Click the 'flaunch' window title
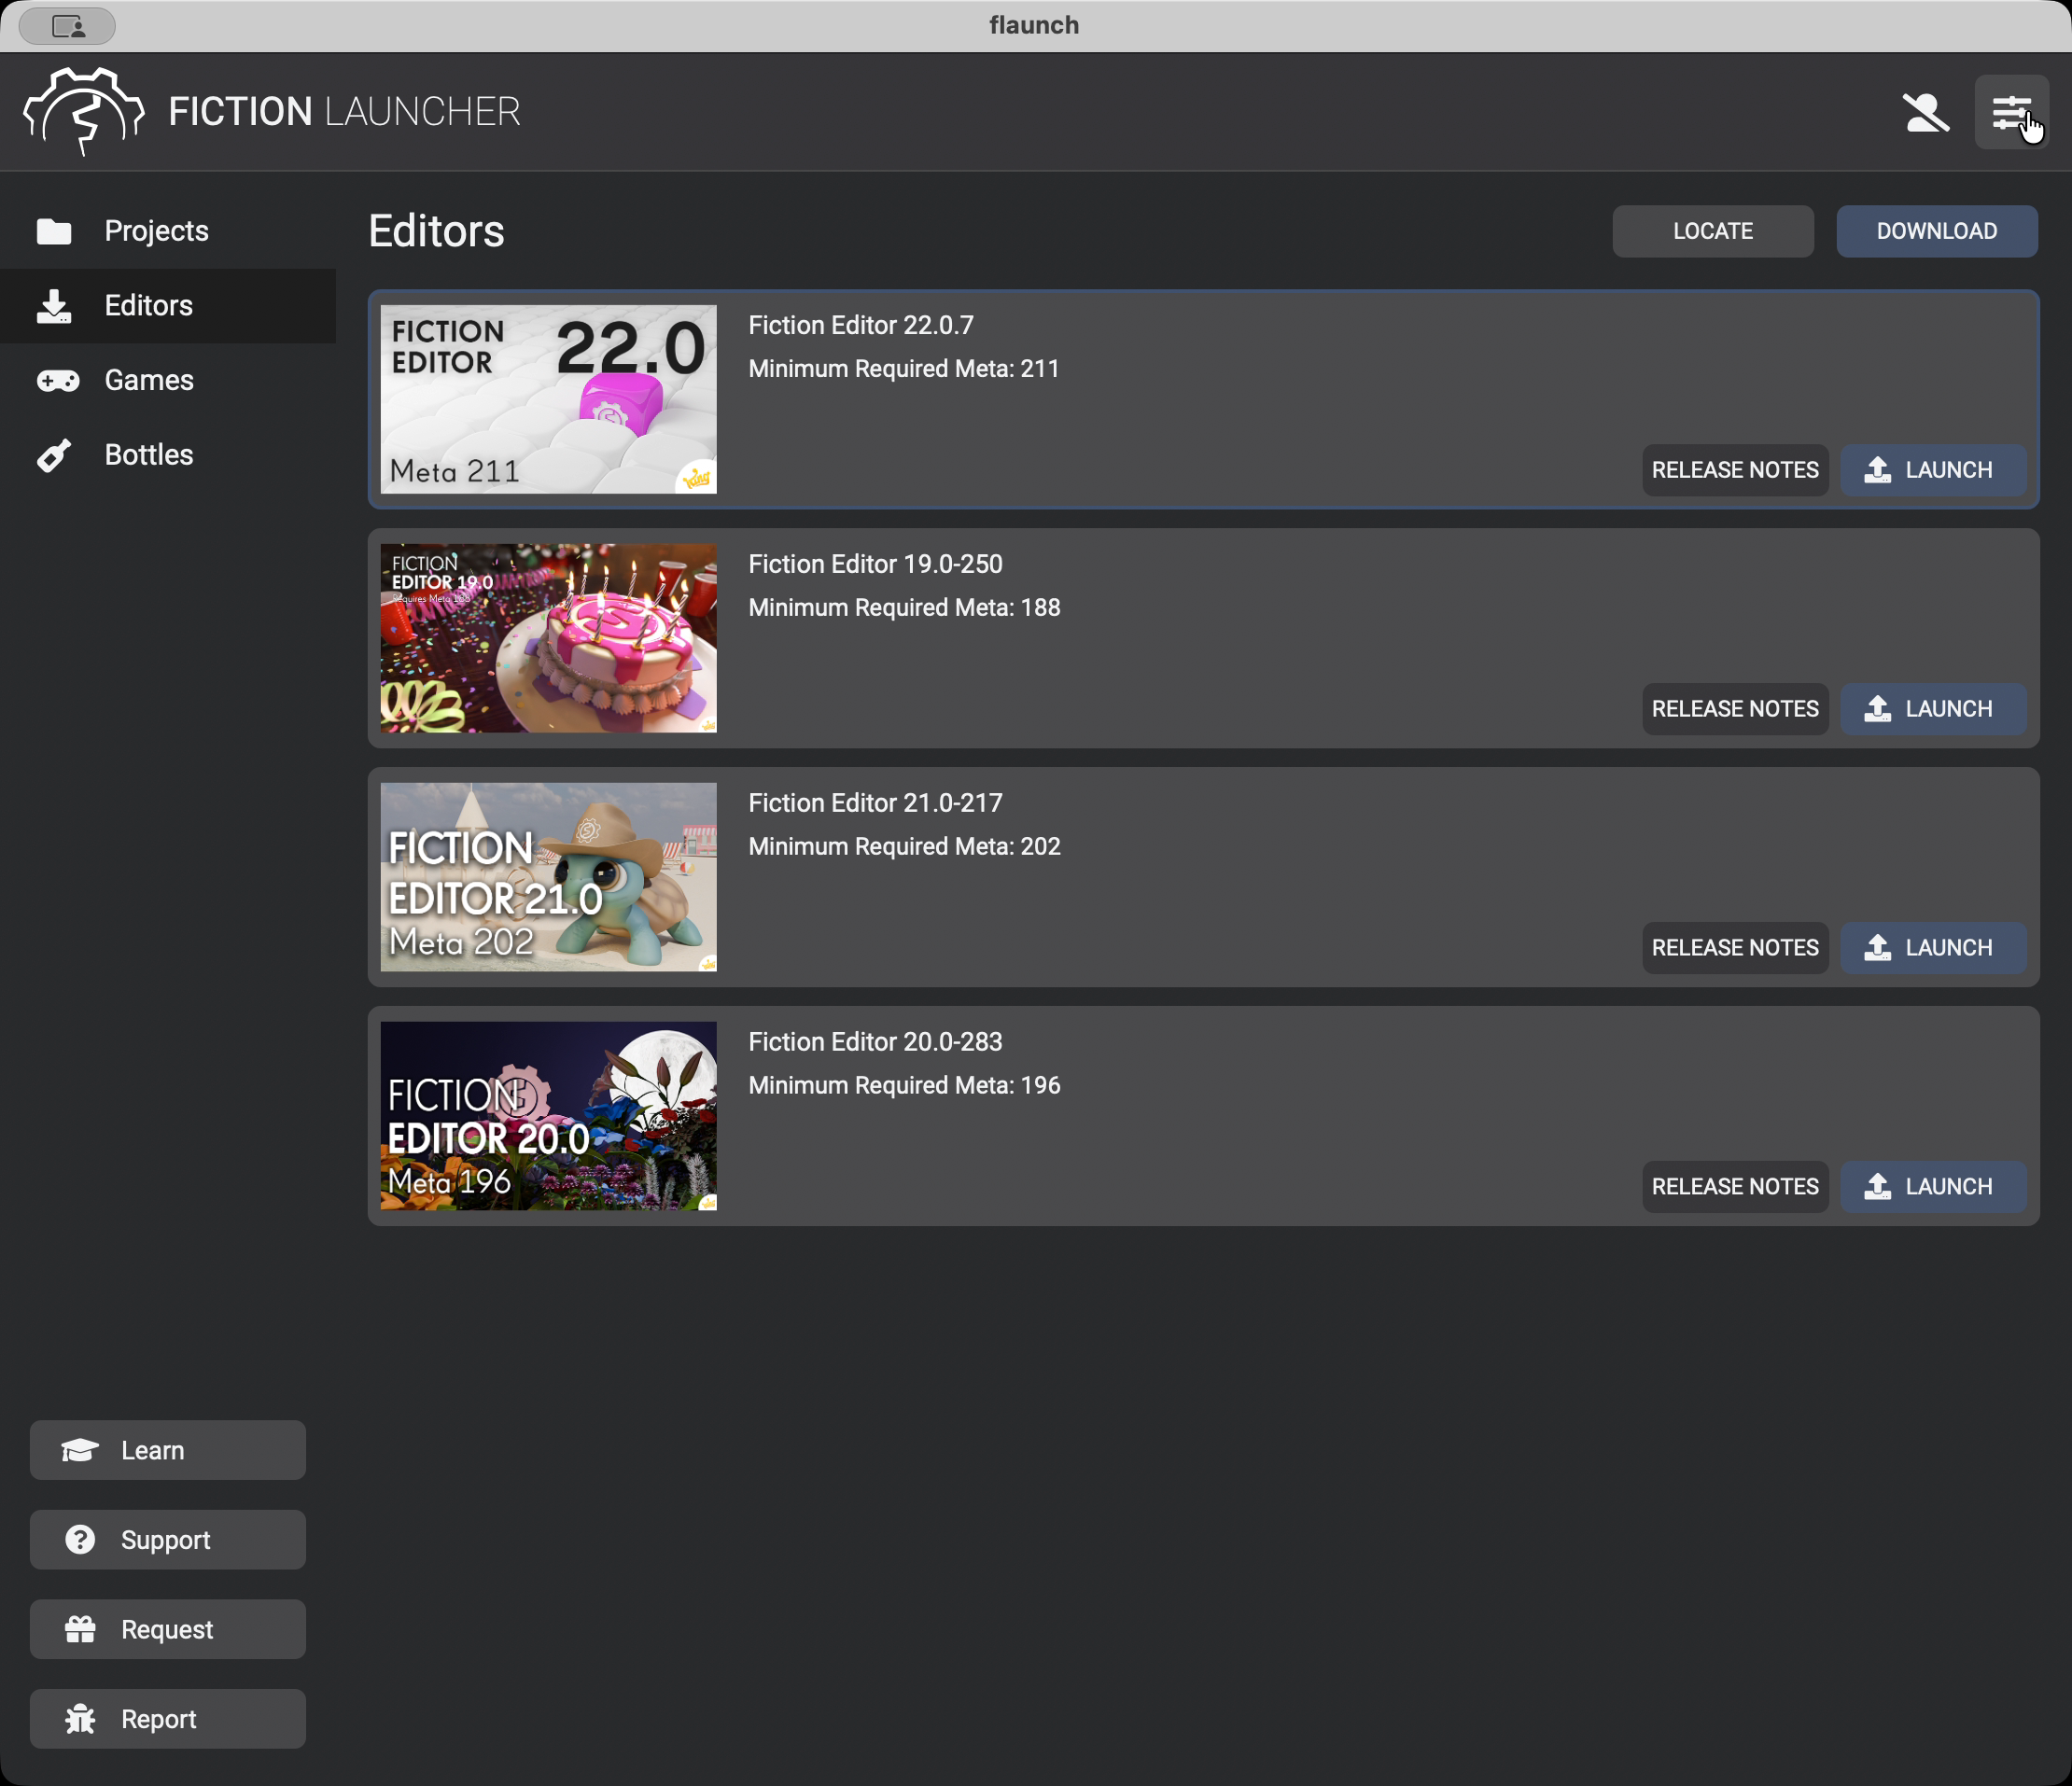 (1034, 25)
